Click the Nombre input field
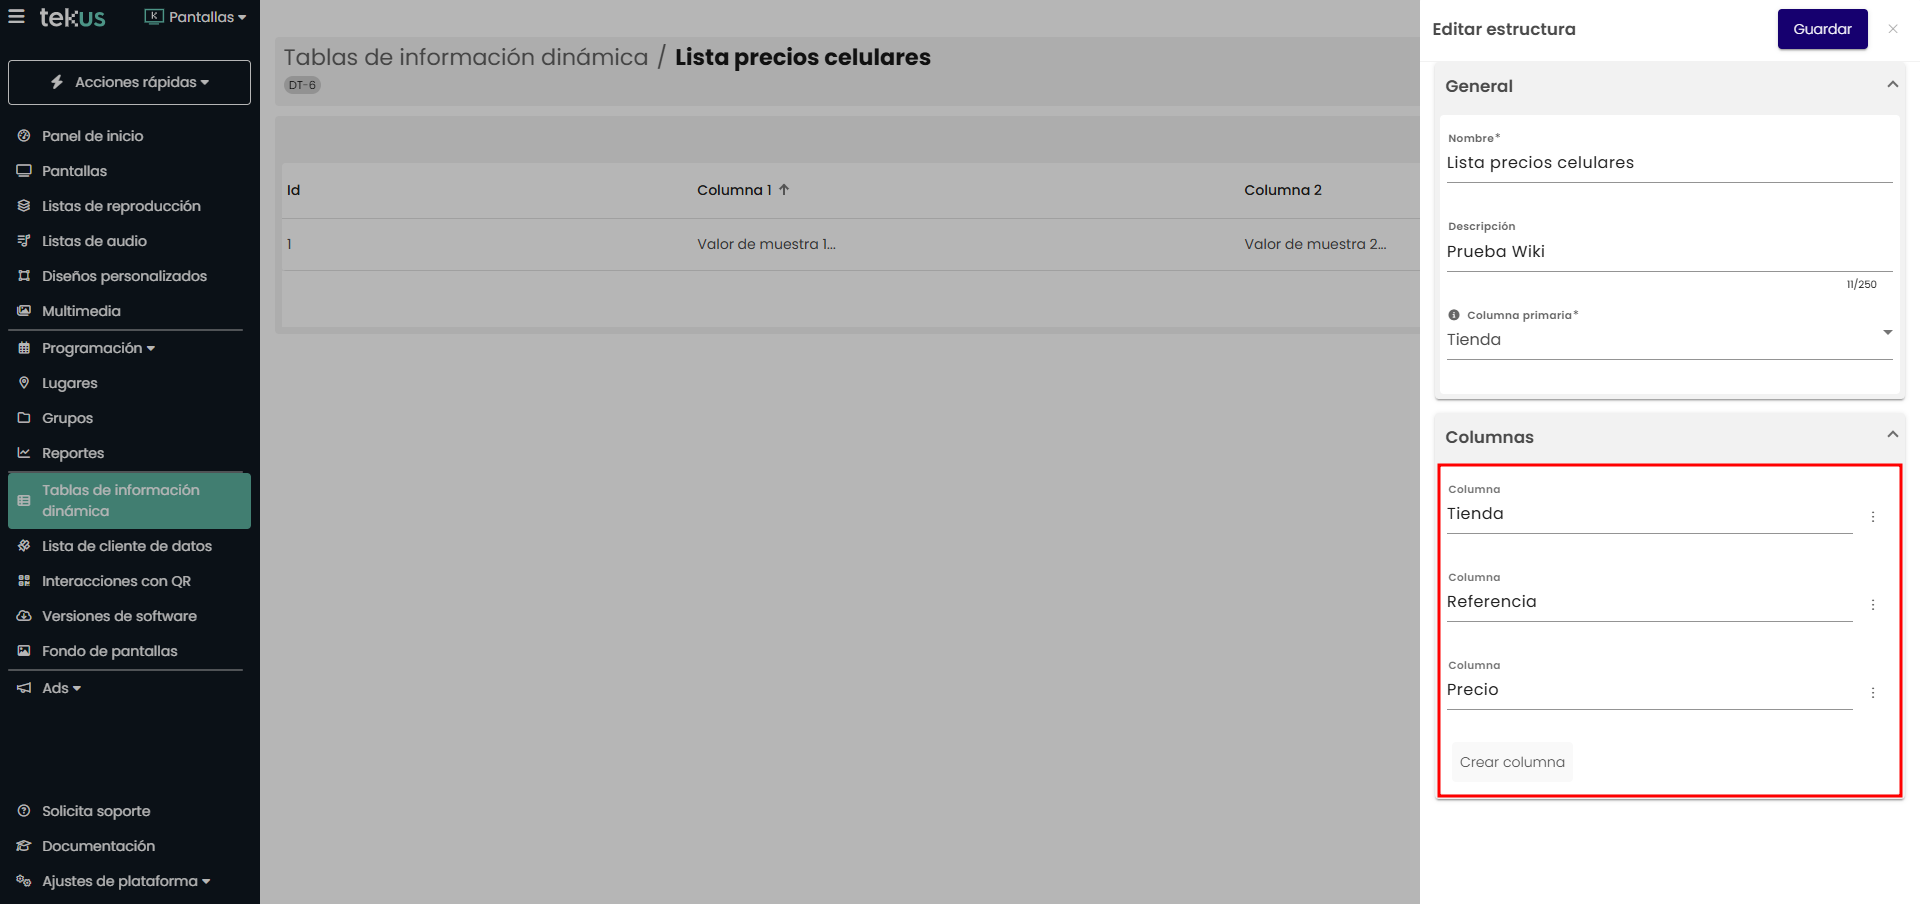This screenshot has width=1920, height=904. coord(1668,163)
